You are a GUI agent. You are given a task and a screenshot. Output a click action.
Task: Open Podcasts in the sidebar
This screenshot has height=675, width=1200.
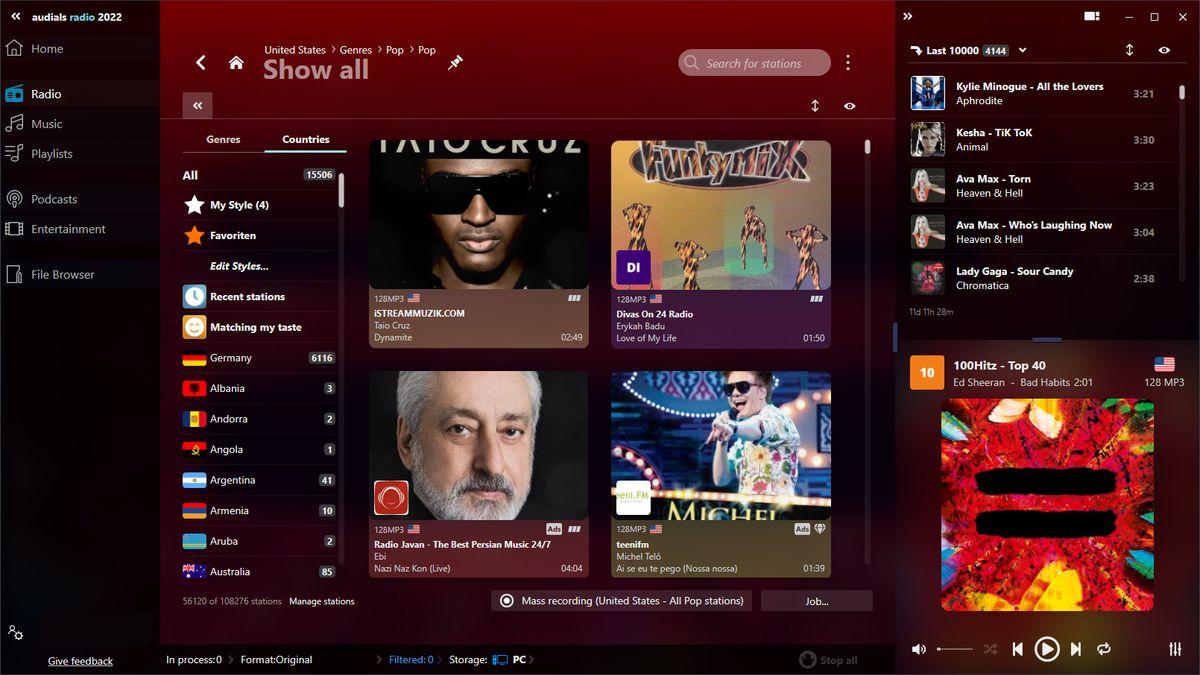(54, 199)
